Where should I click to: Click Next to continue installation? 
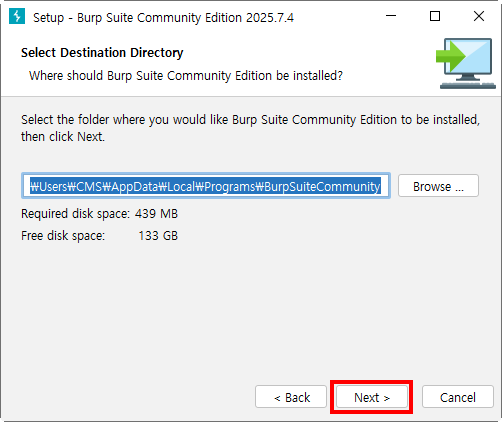tap(372, 397)
